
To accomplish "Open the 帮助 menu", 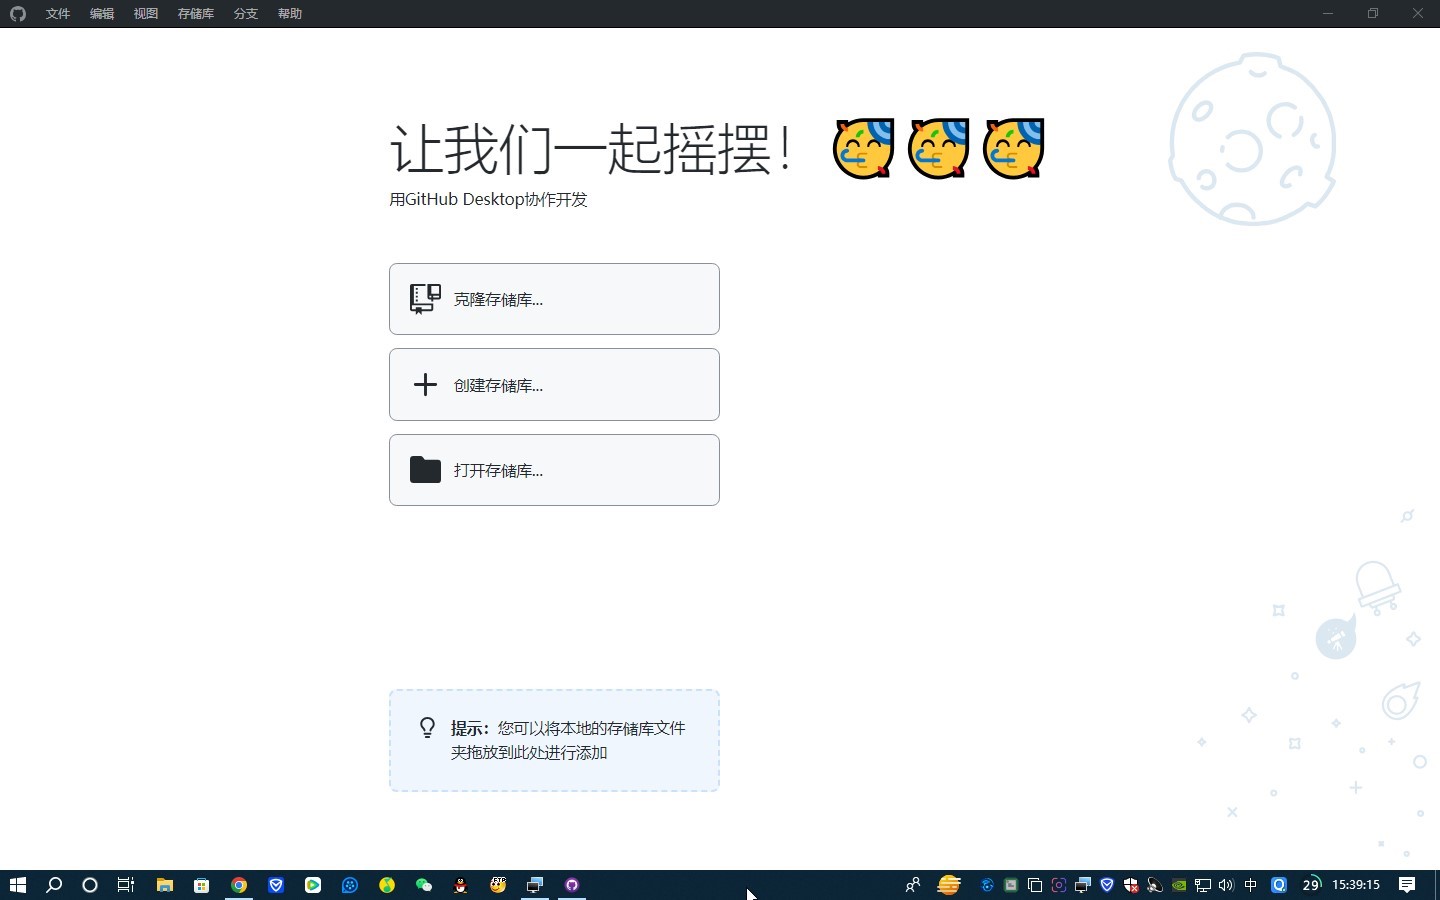I will tap(290, 14).
